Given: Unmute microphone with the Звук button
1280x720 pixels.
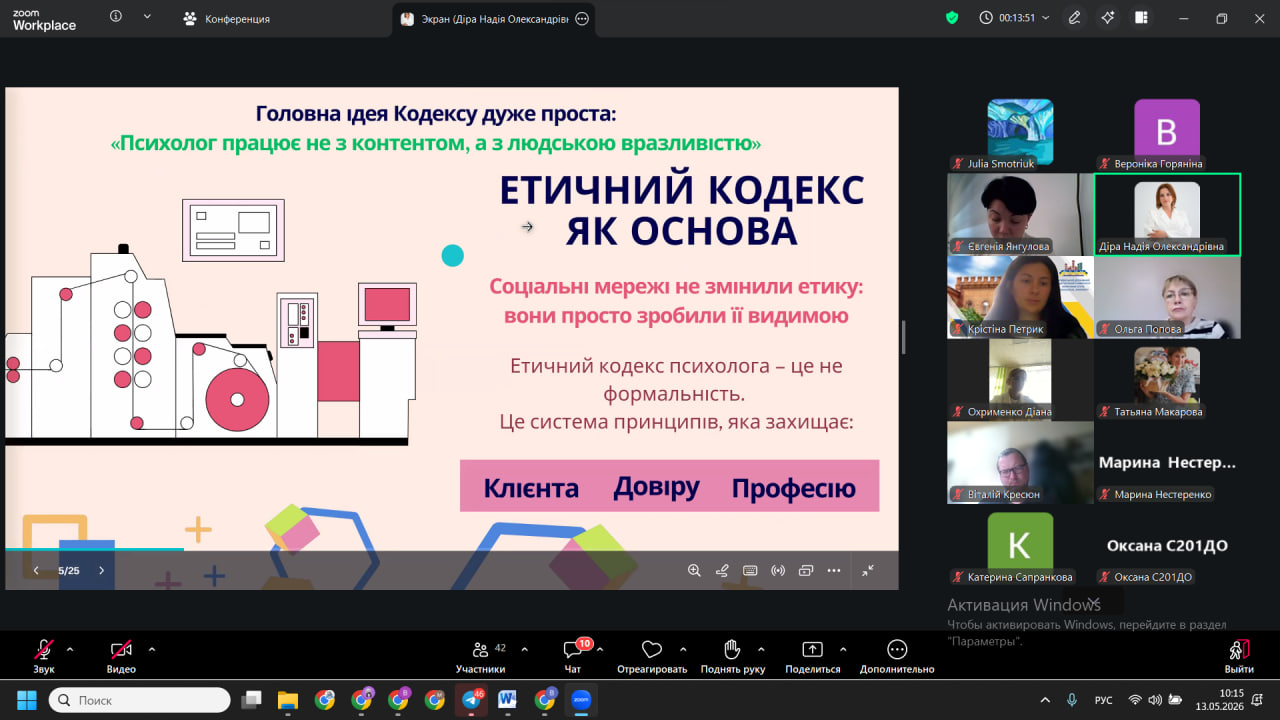Looking at the screenshot, I should click(44, 656).
